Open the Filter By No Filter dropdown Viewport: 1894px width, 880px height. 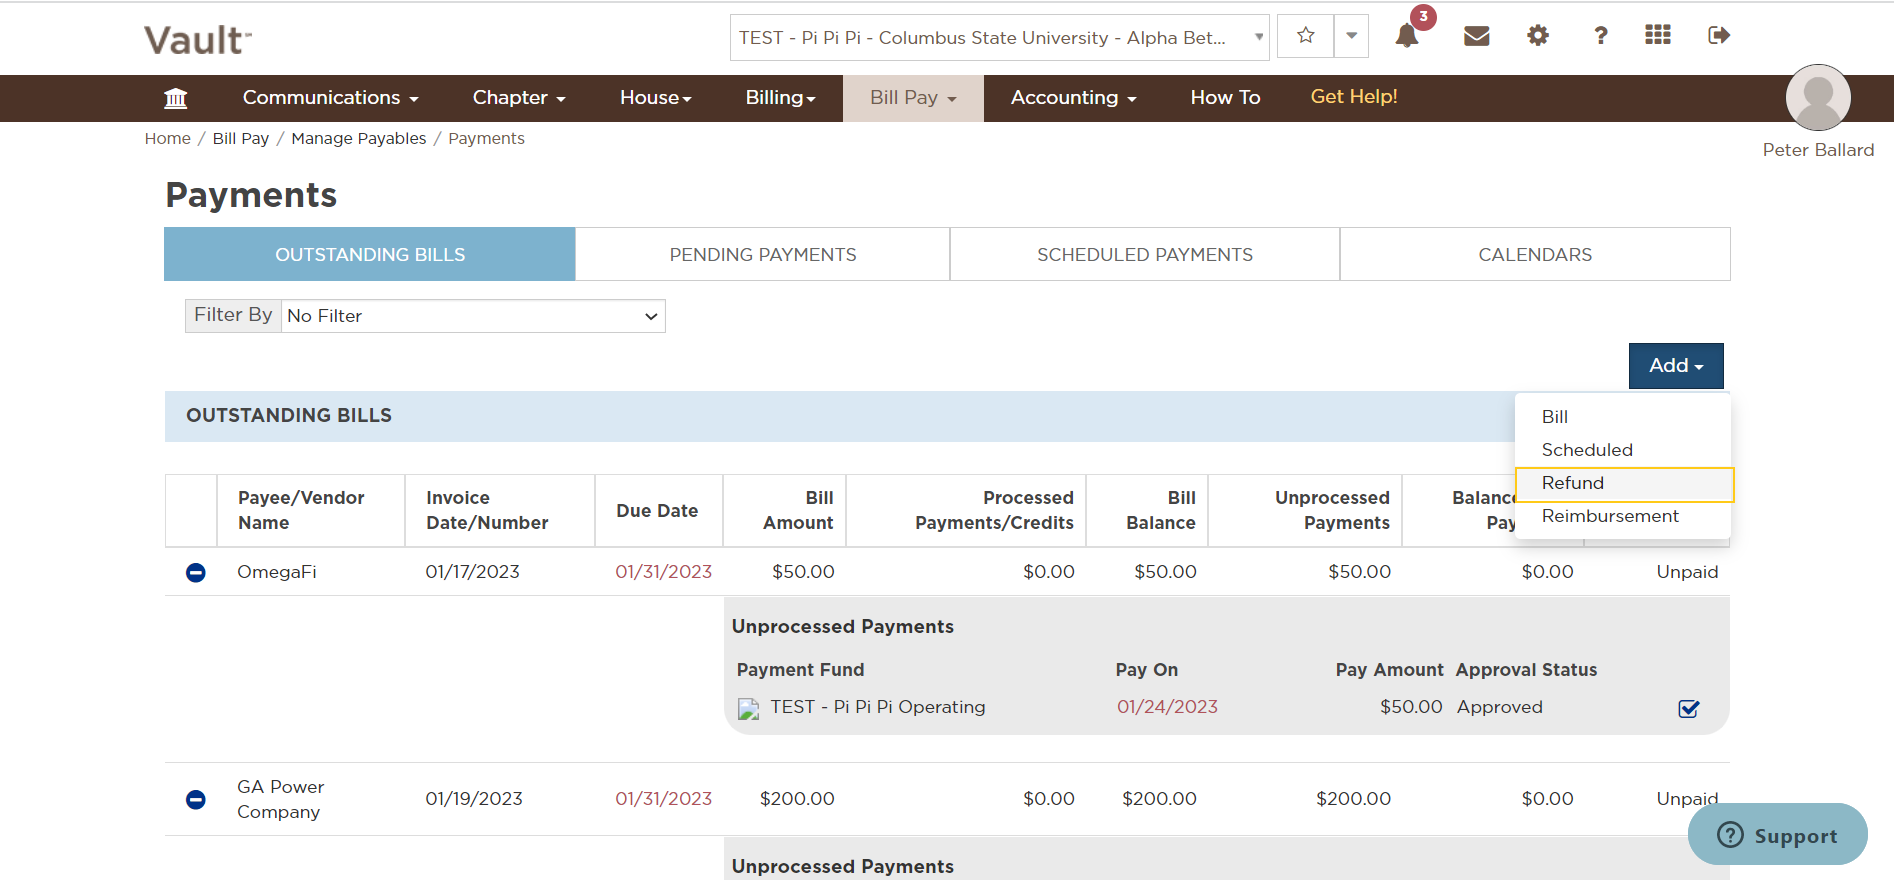(x=473, y=316)
